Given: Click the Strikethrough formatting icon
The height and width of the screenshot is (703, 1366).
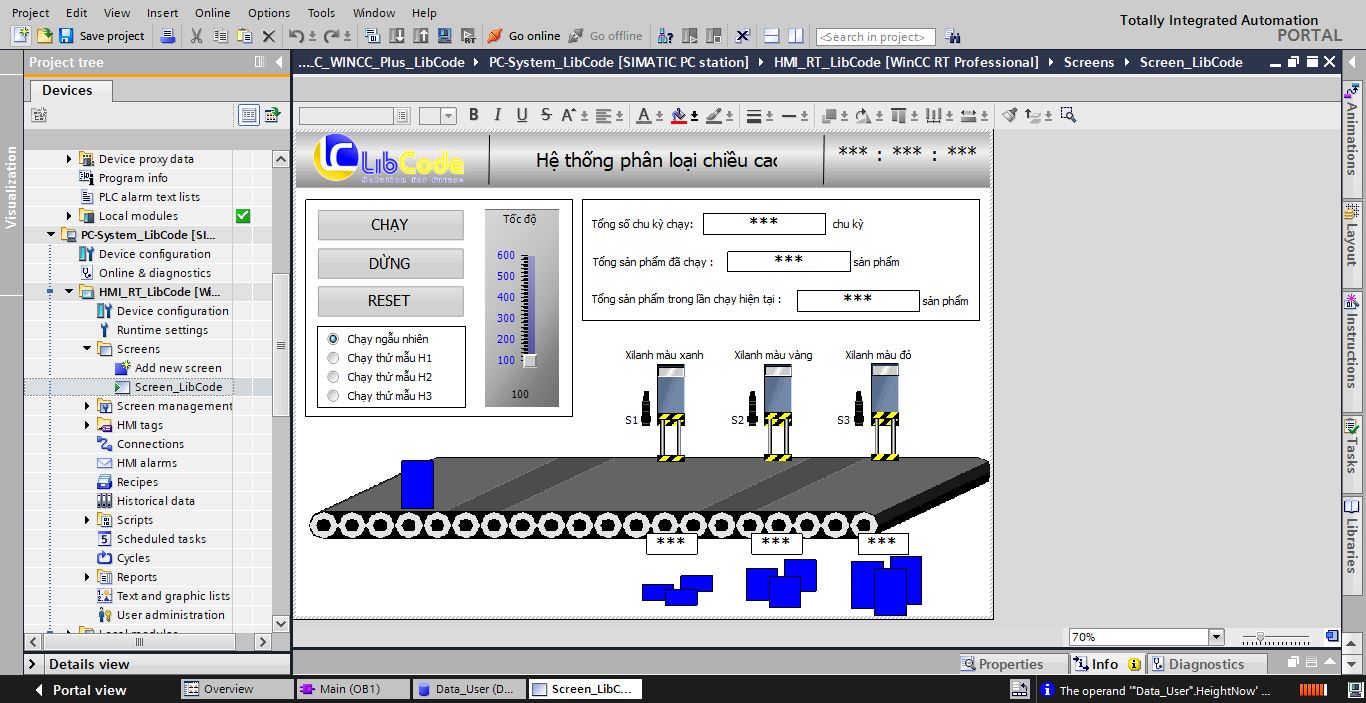Looking at the screenshot, I should tap(546, 115).
